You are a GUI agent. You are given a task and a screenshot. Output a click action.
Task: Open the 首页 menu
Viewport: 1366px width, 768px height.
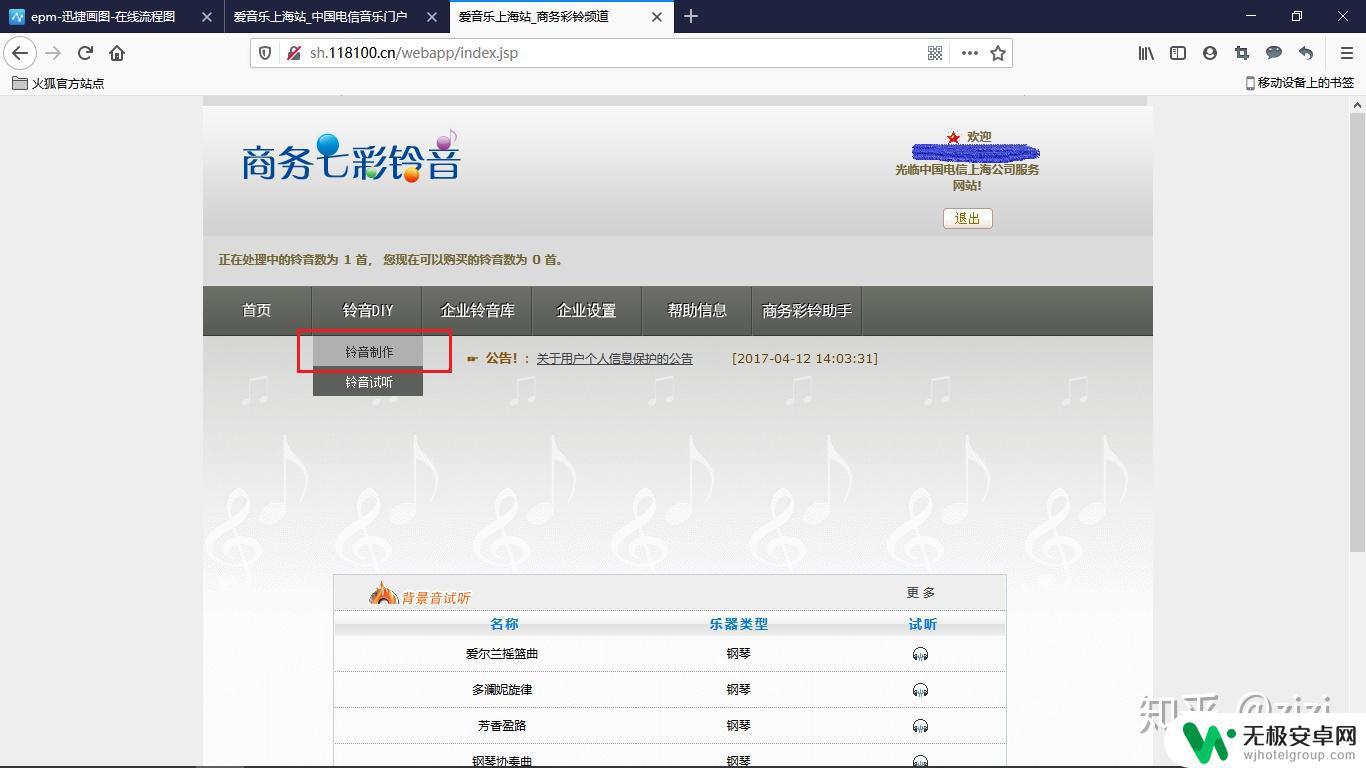coord(257,311)
